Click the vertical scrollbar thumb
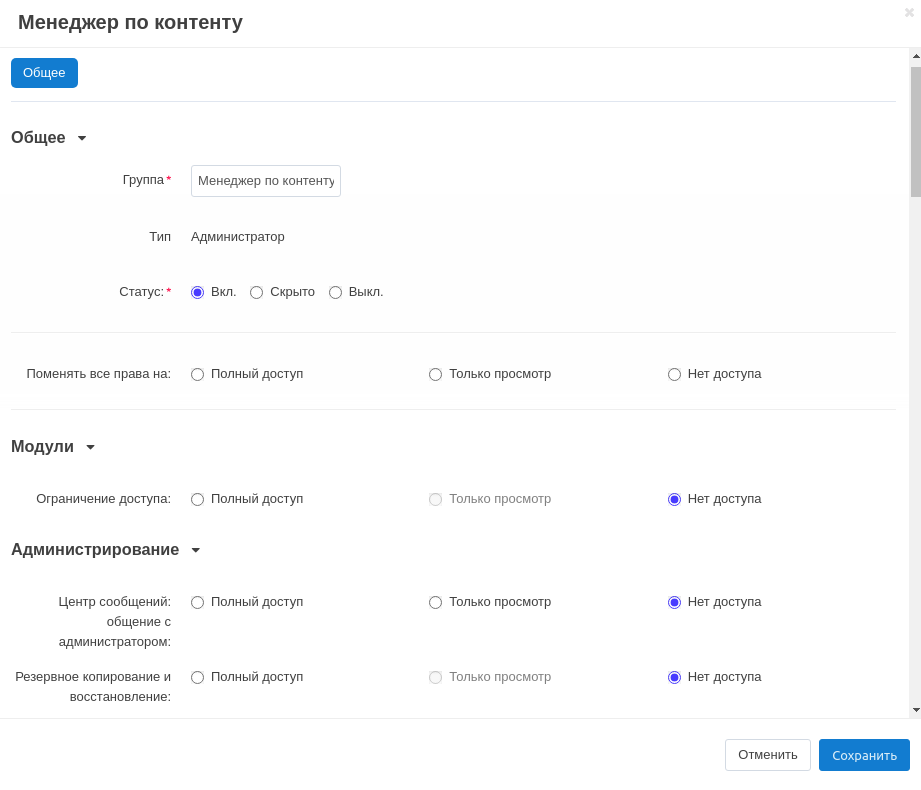This screenshot has height=790, width=921. pyautogui.click(x=915, y=130)
